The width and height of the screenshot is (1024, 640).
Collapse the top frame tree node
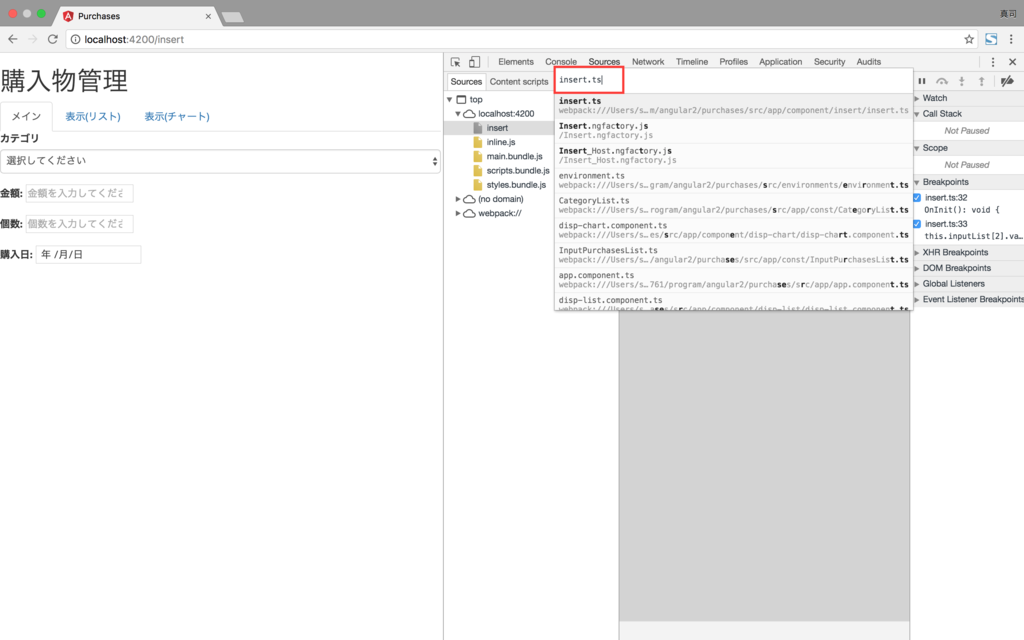[449, 99]
